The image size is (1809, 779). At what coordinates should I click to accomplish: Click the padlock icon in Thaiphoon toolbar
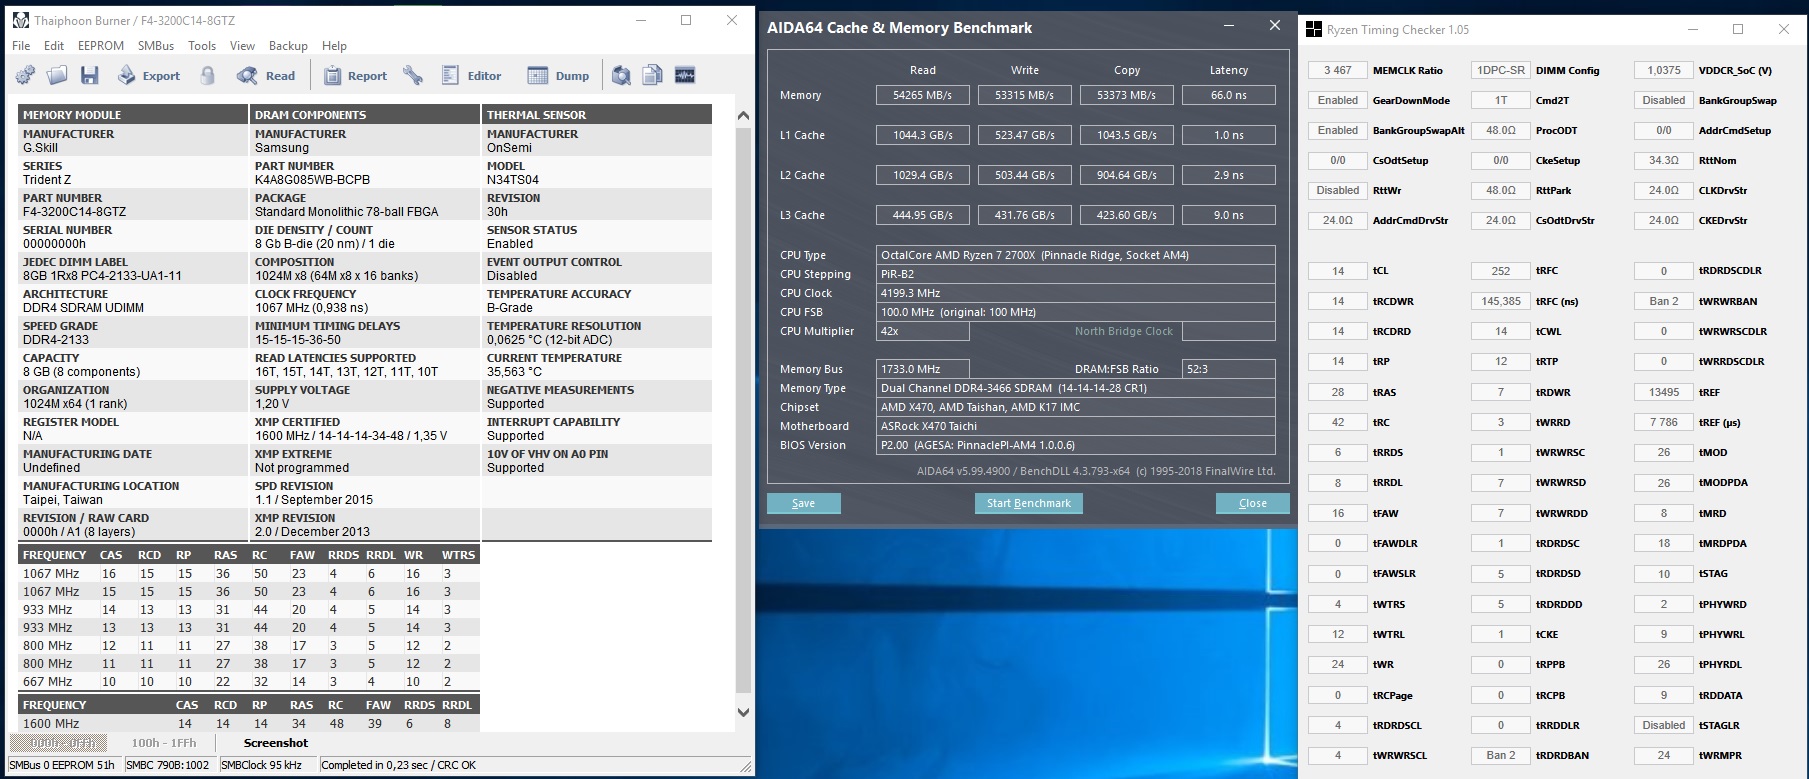coord(208,75)
